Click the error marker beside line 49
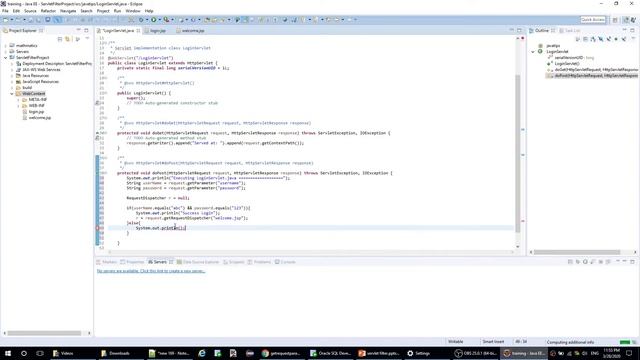The width and height of the screenshot is (640, 360). pos(98,228)
